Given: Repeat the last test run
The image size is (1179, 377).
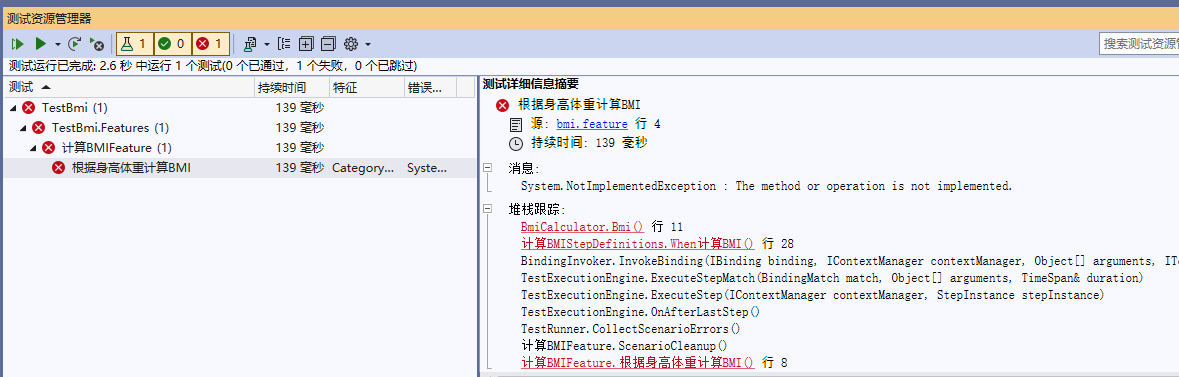Looking at the screenshot, I should click(x=74, y=44).
